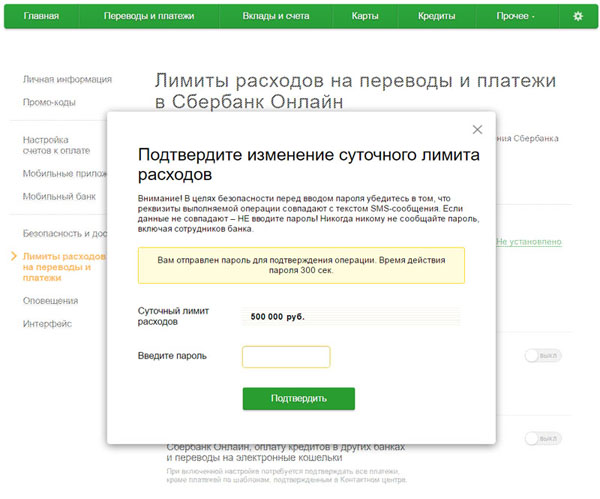Image resolution: width=600 pixels, height=499 pixels.
Task: Toggle the upper ВЫКЛ switch
Action: pos(545,355)
